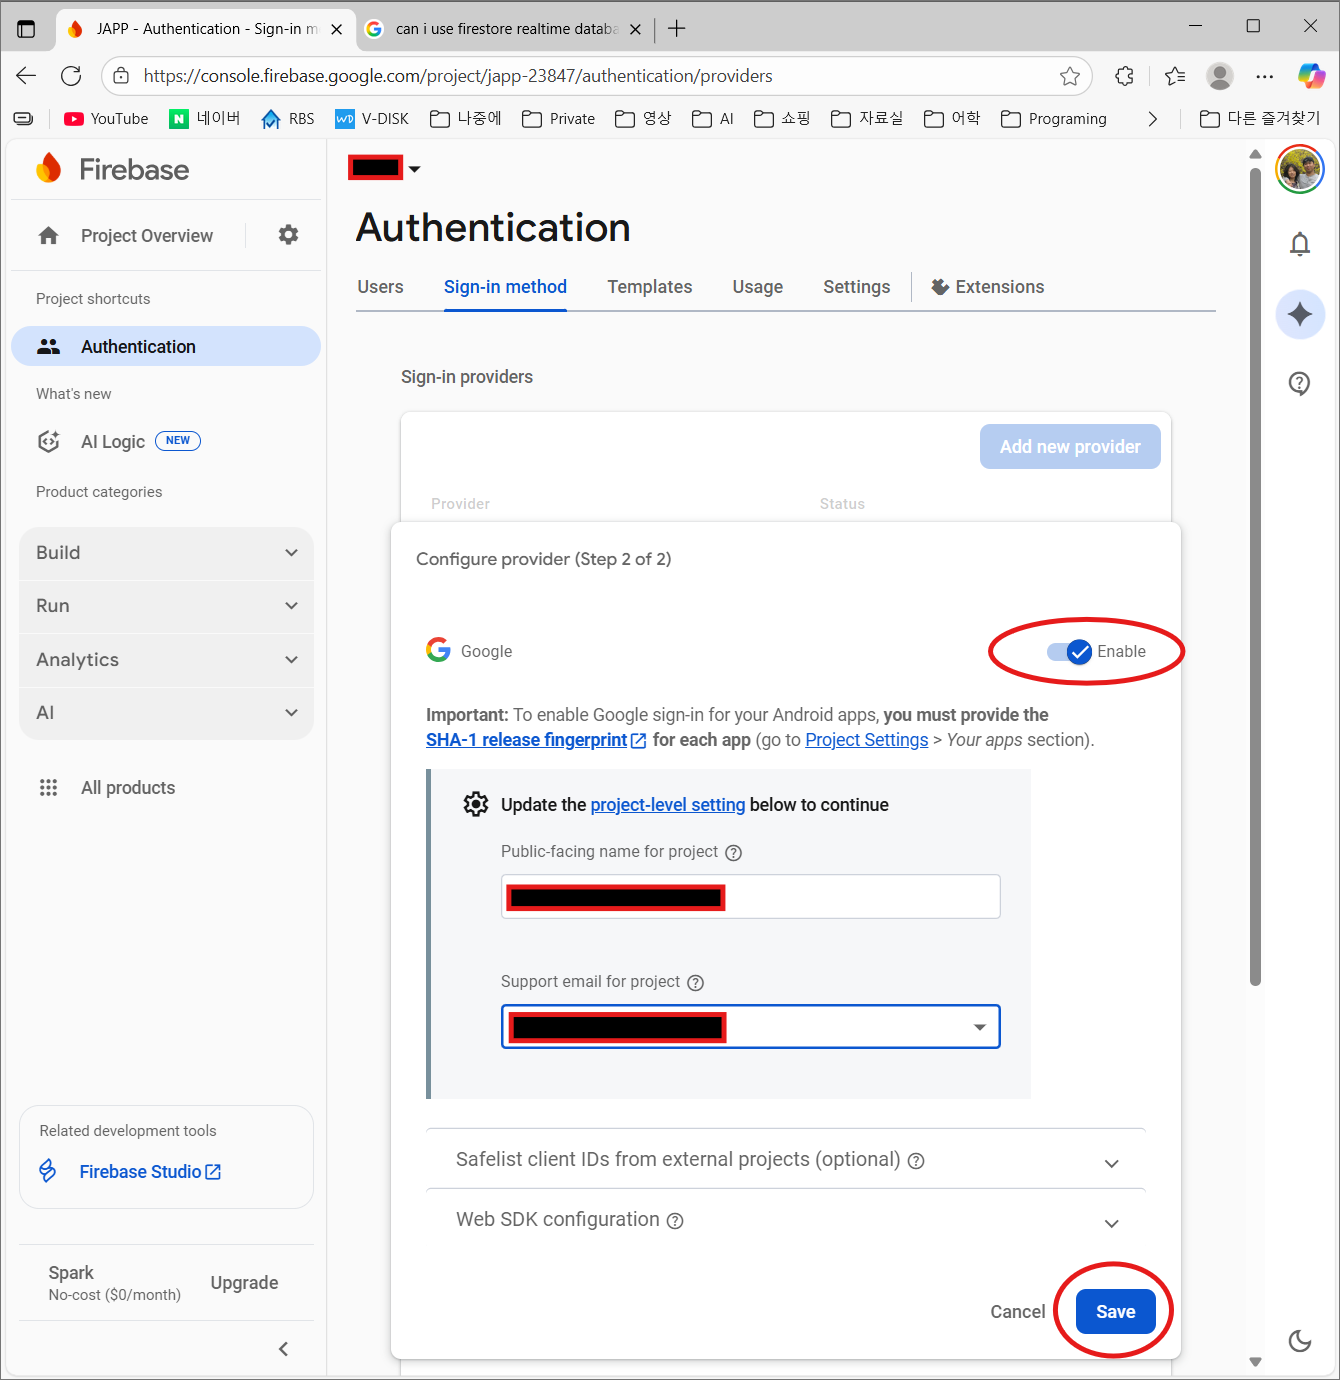Collapse the Firebase sidebar with the chevron

point(283,1349)
